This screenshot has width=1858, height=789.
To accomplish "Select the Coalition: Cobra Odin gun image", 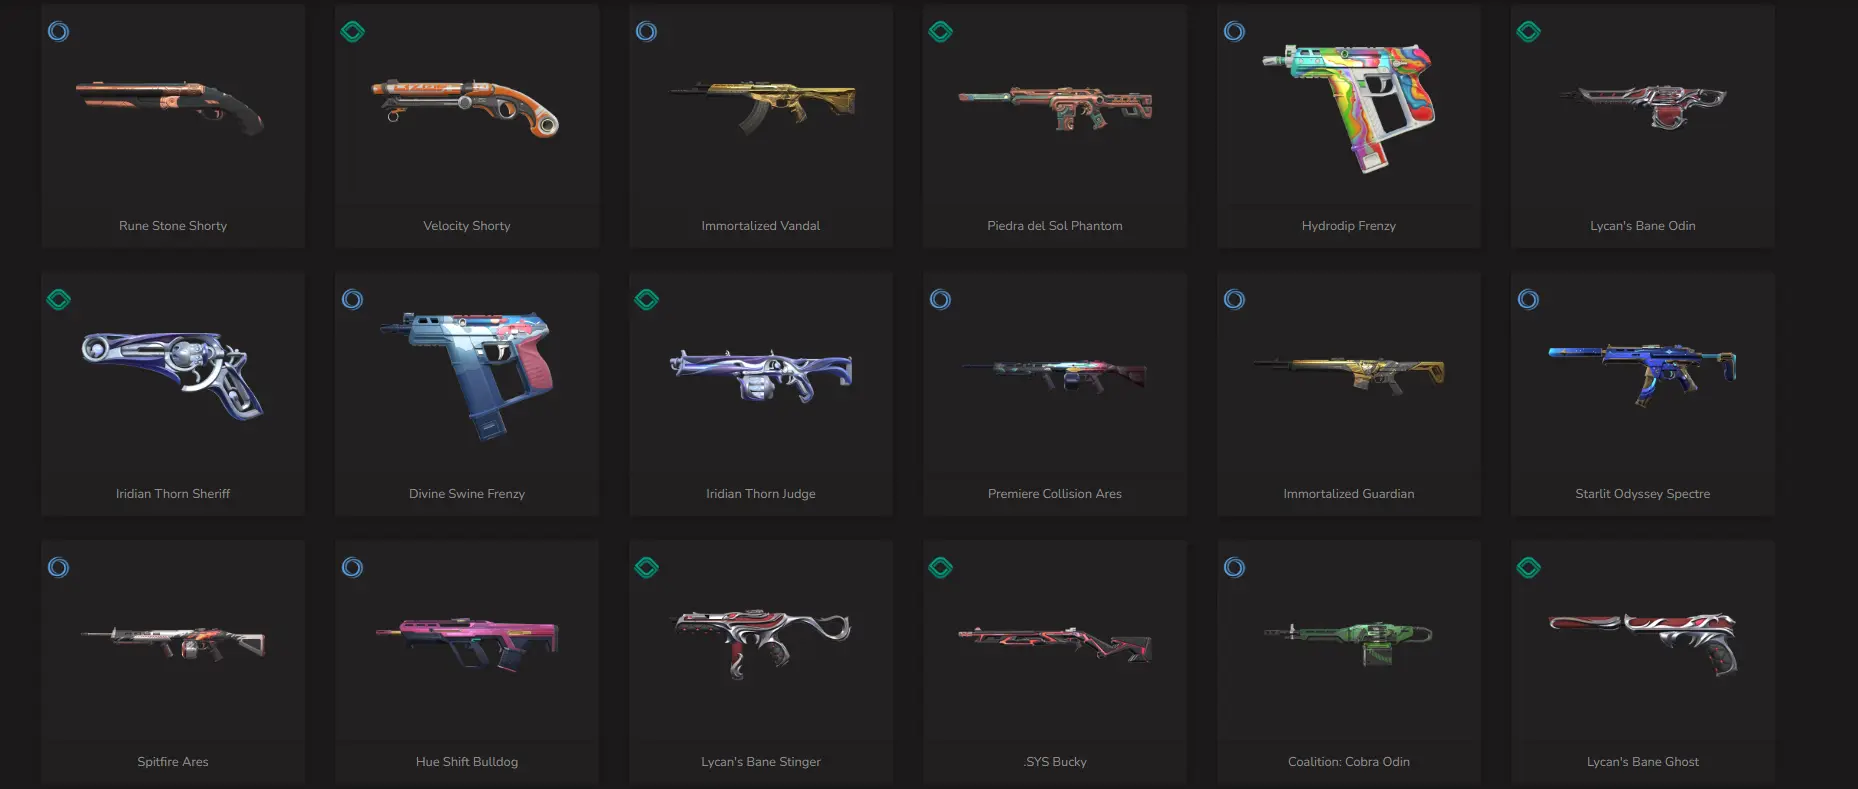I will (x=1348, y=642).
